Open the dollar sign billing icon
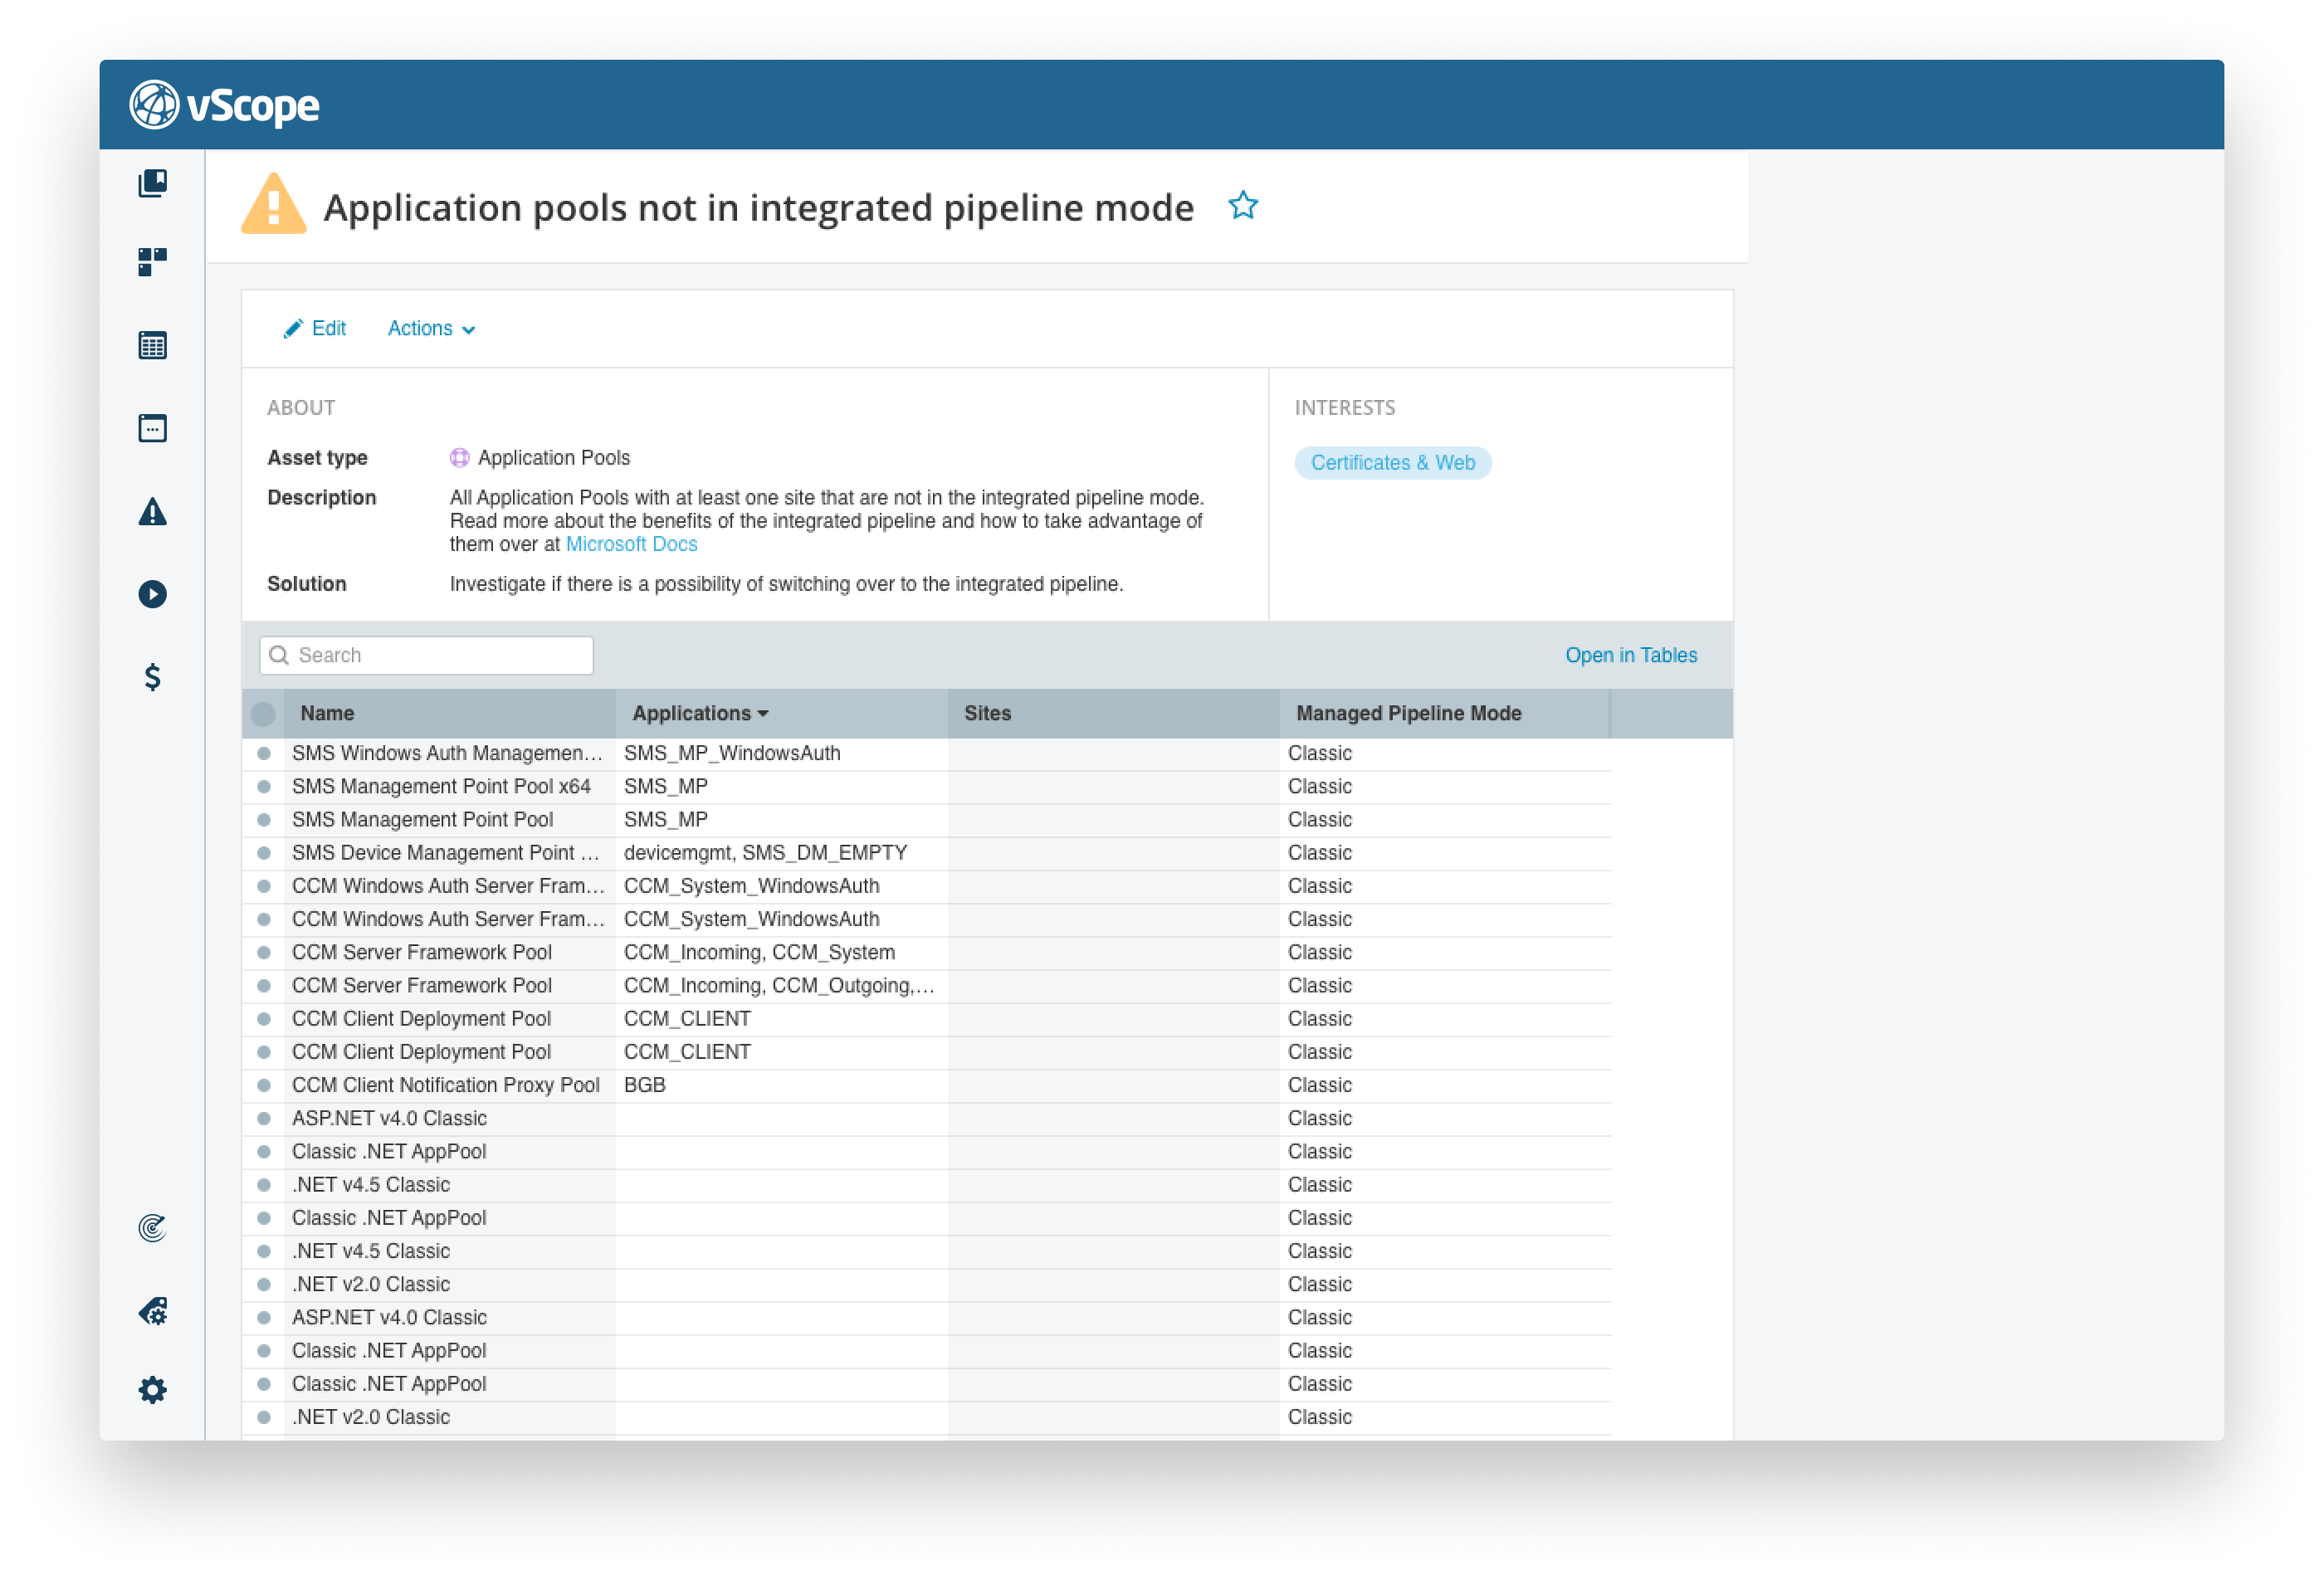The height and width of the screenshot is (1580, 2324). pyautogui.click(x=152, y=677)
